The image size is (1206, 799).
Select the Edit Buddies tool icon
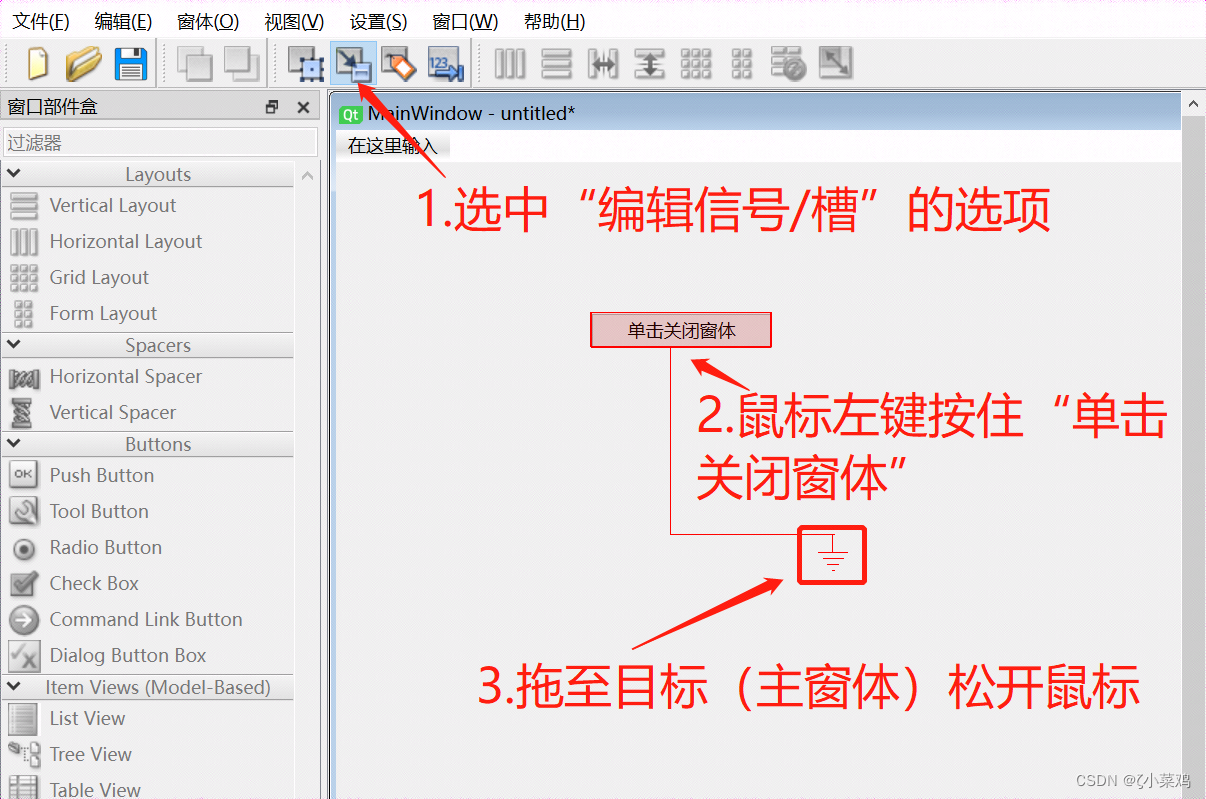tap(399, 63)
